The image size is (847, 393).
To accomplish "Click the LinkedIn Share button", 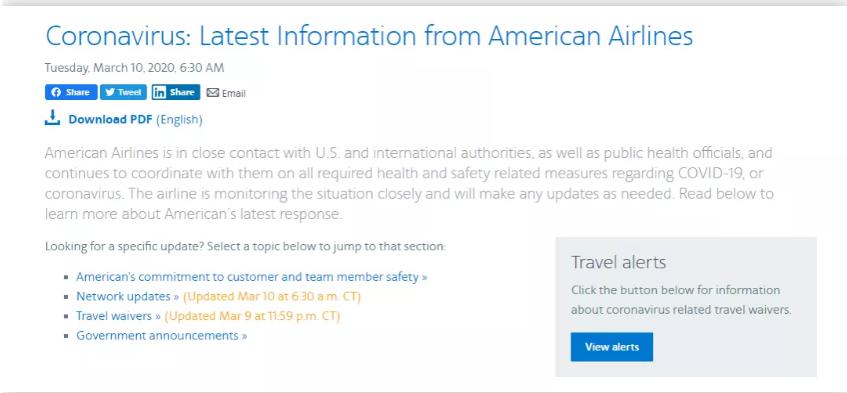I will tap(176, 92).
